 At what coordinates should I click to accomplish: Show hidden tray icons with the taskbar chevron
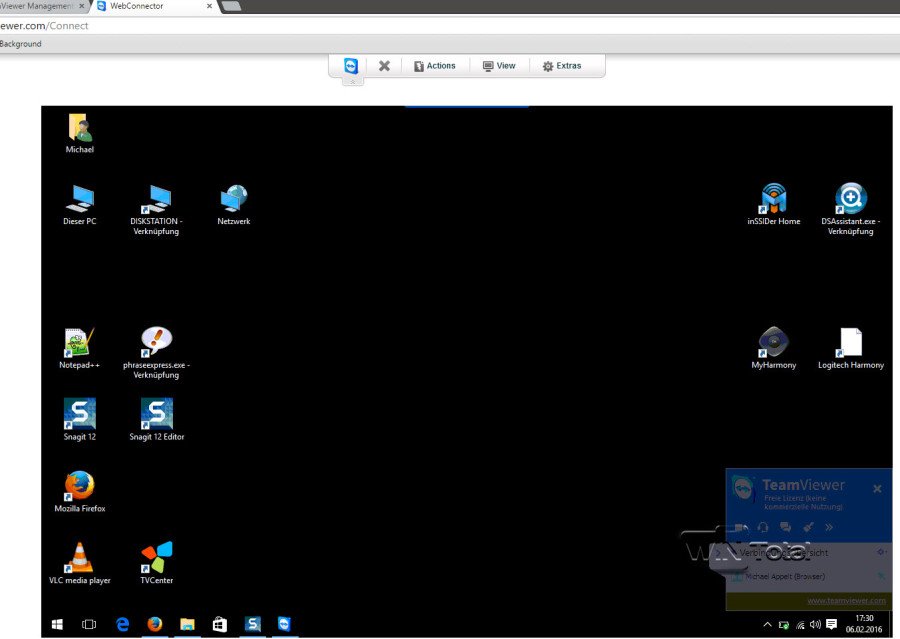click(767, 625)
